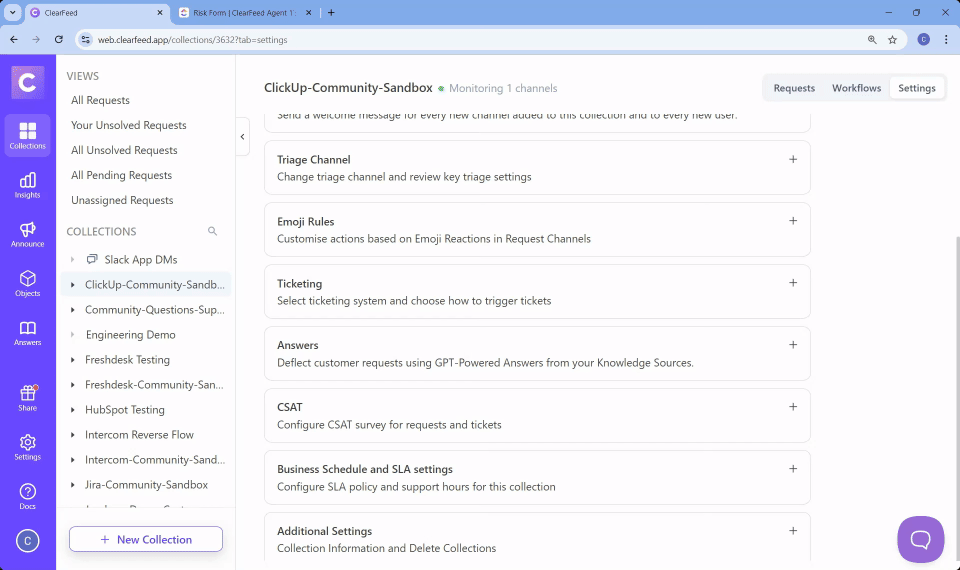Open Docs help icon in sidebar
The height and width of the screenshot is (570, 960).
(x=28, y=495)
